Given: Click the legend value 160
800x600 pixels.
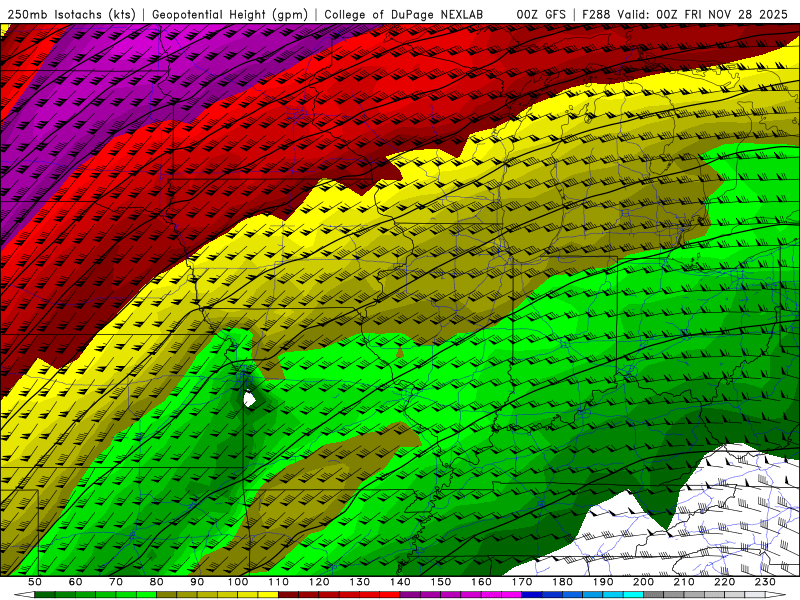Looking at the screenshot, I should pyautogui.click(x=481, y=582).
